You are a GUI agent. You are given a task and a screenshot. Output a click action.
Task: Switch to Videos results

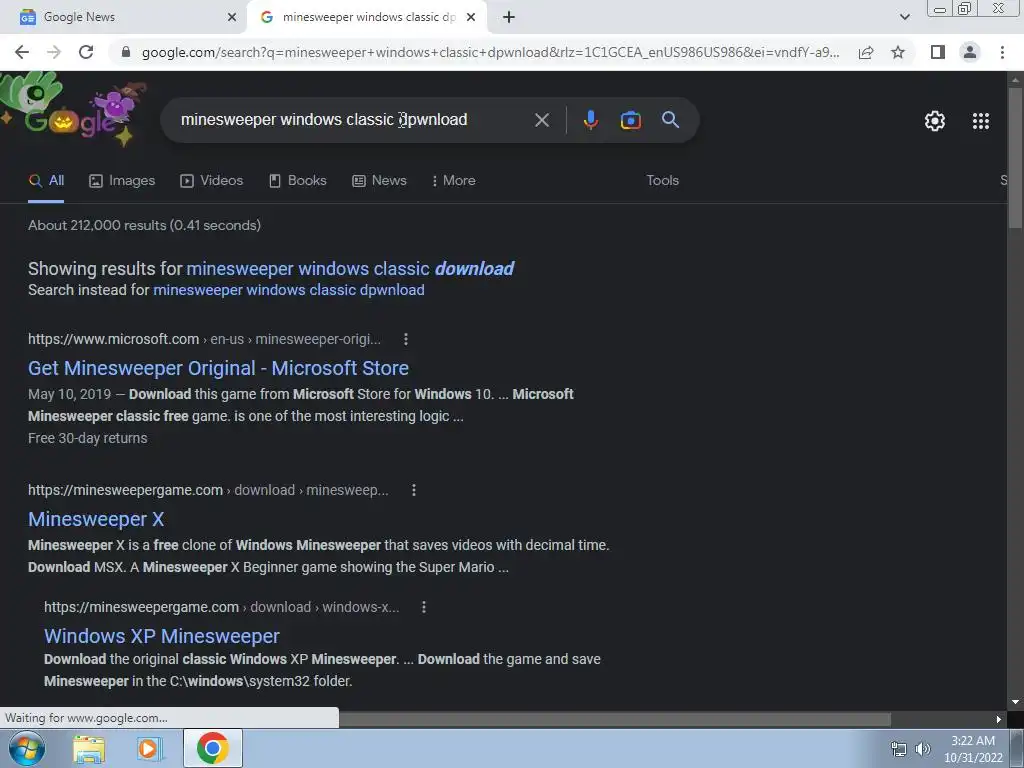pos(212,181)
